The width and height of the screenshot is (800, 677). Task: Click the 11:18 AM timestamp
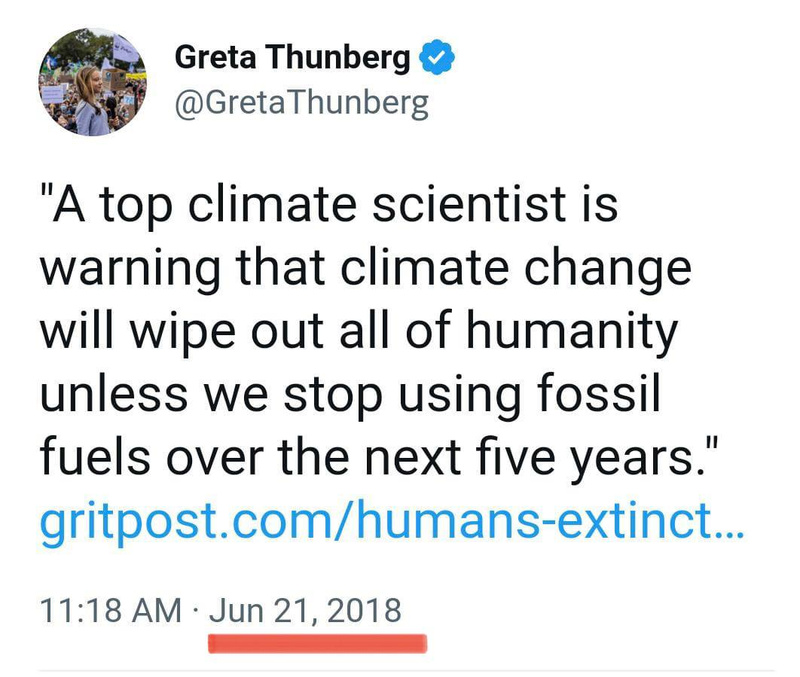(x=110, y=609)
